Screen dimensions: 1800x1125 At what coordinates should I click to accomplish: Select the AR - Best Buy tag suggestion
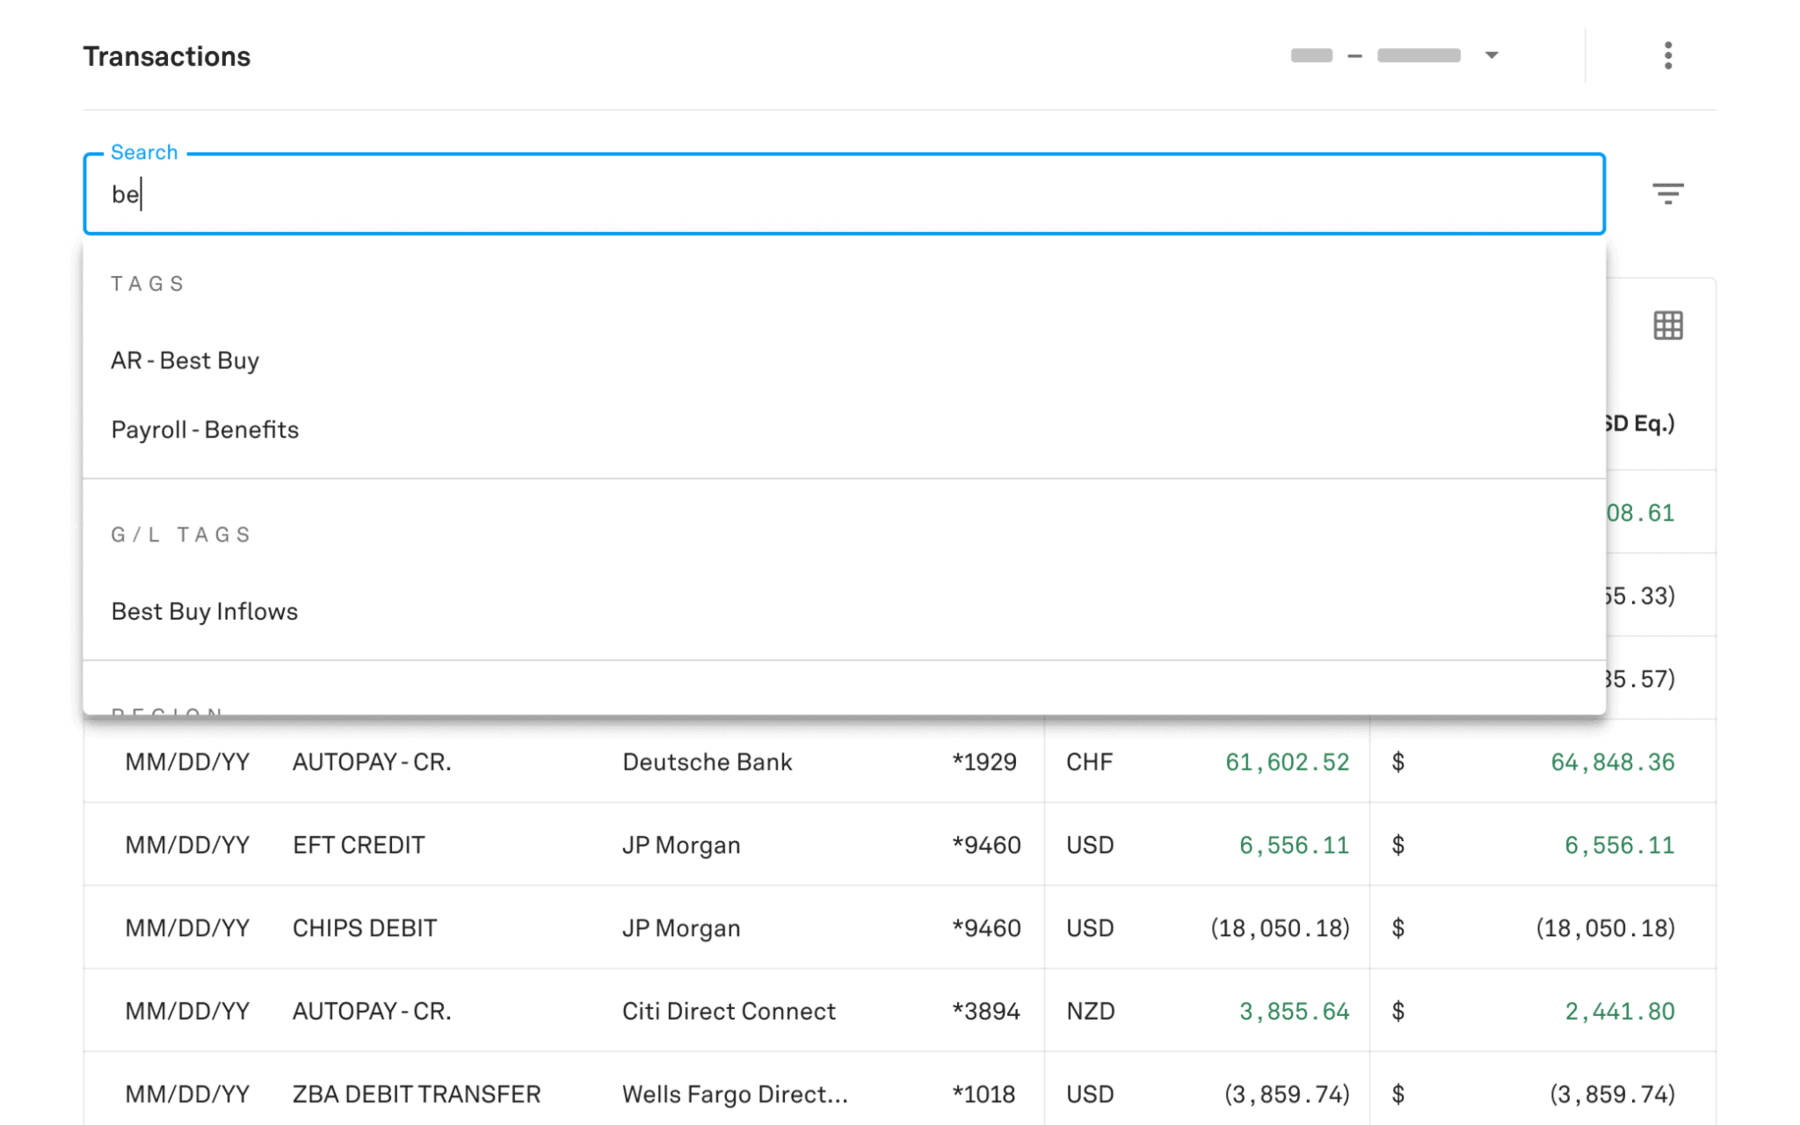pos(185,360)
